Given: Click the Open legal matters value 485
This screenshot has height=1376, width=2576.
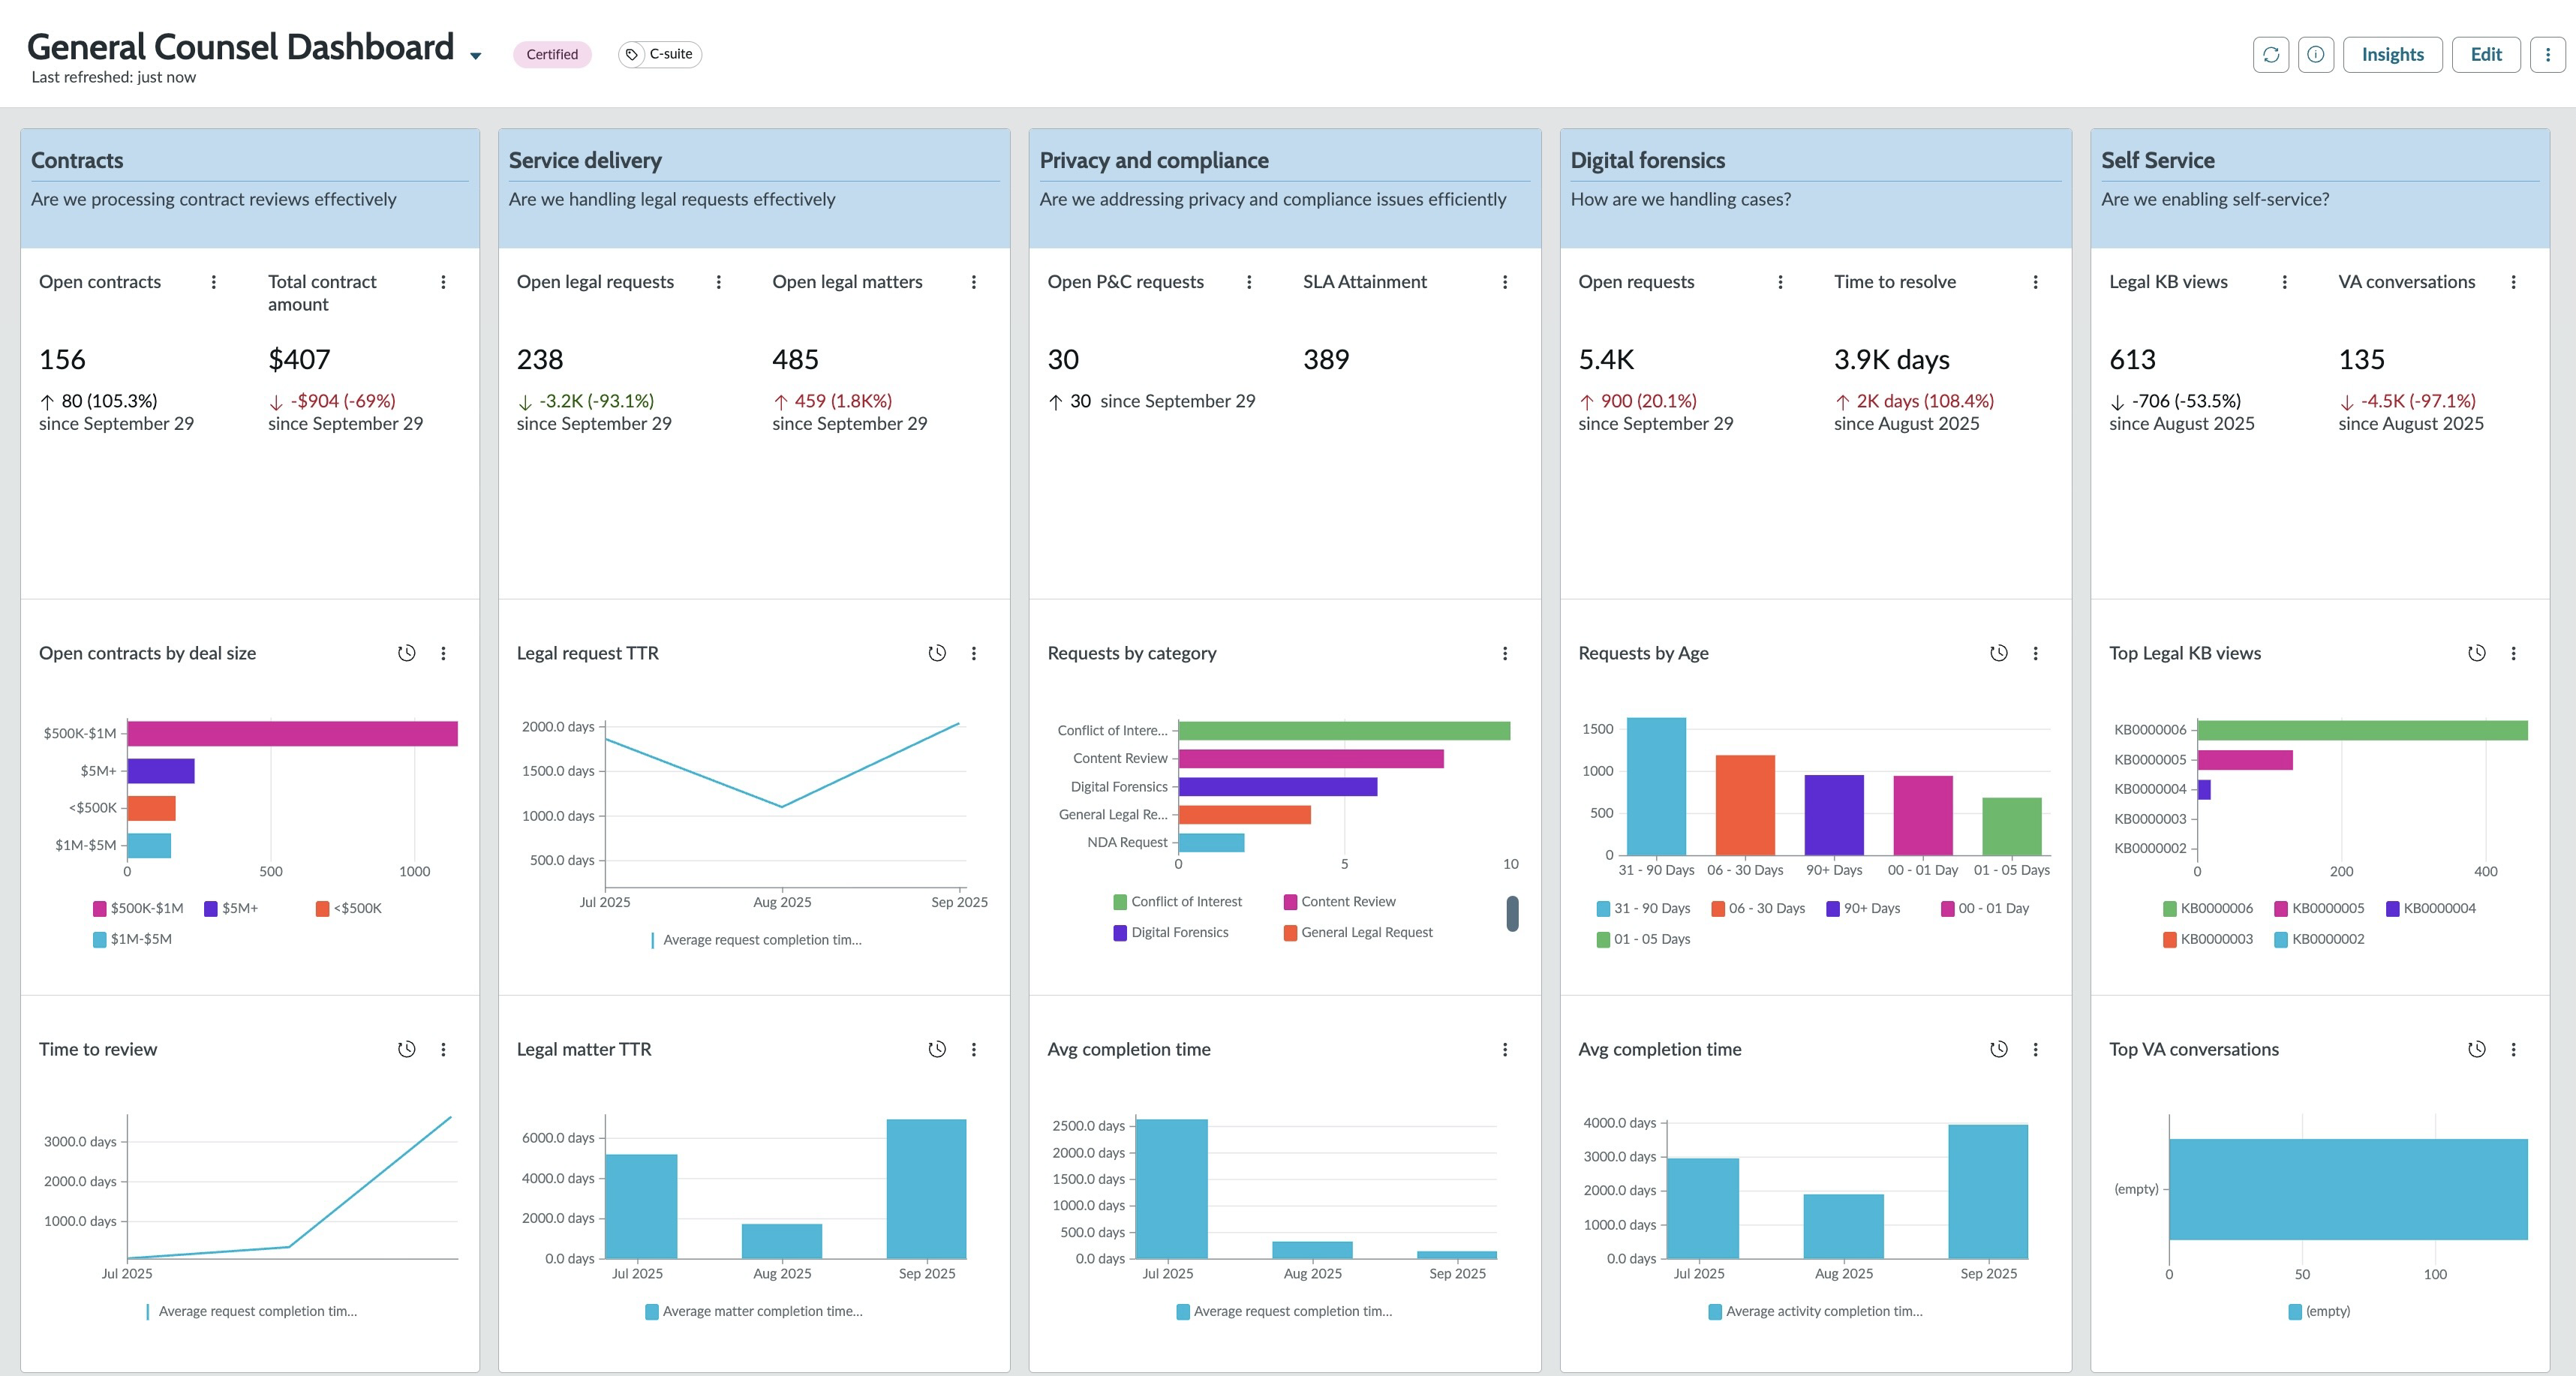Looking at the screenshot, I should click(x=795, y=359).
